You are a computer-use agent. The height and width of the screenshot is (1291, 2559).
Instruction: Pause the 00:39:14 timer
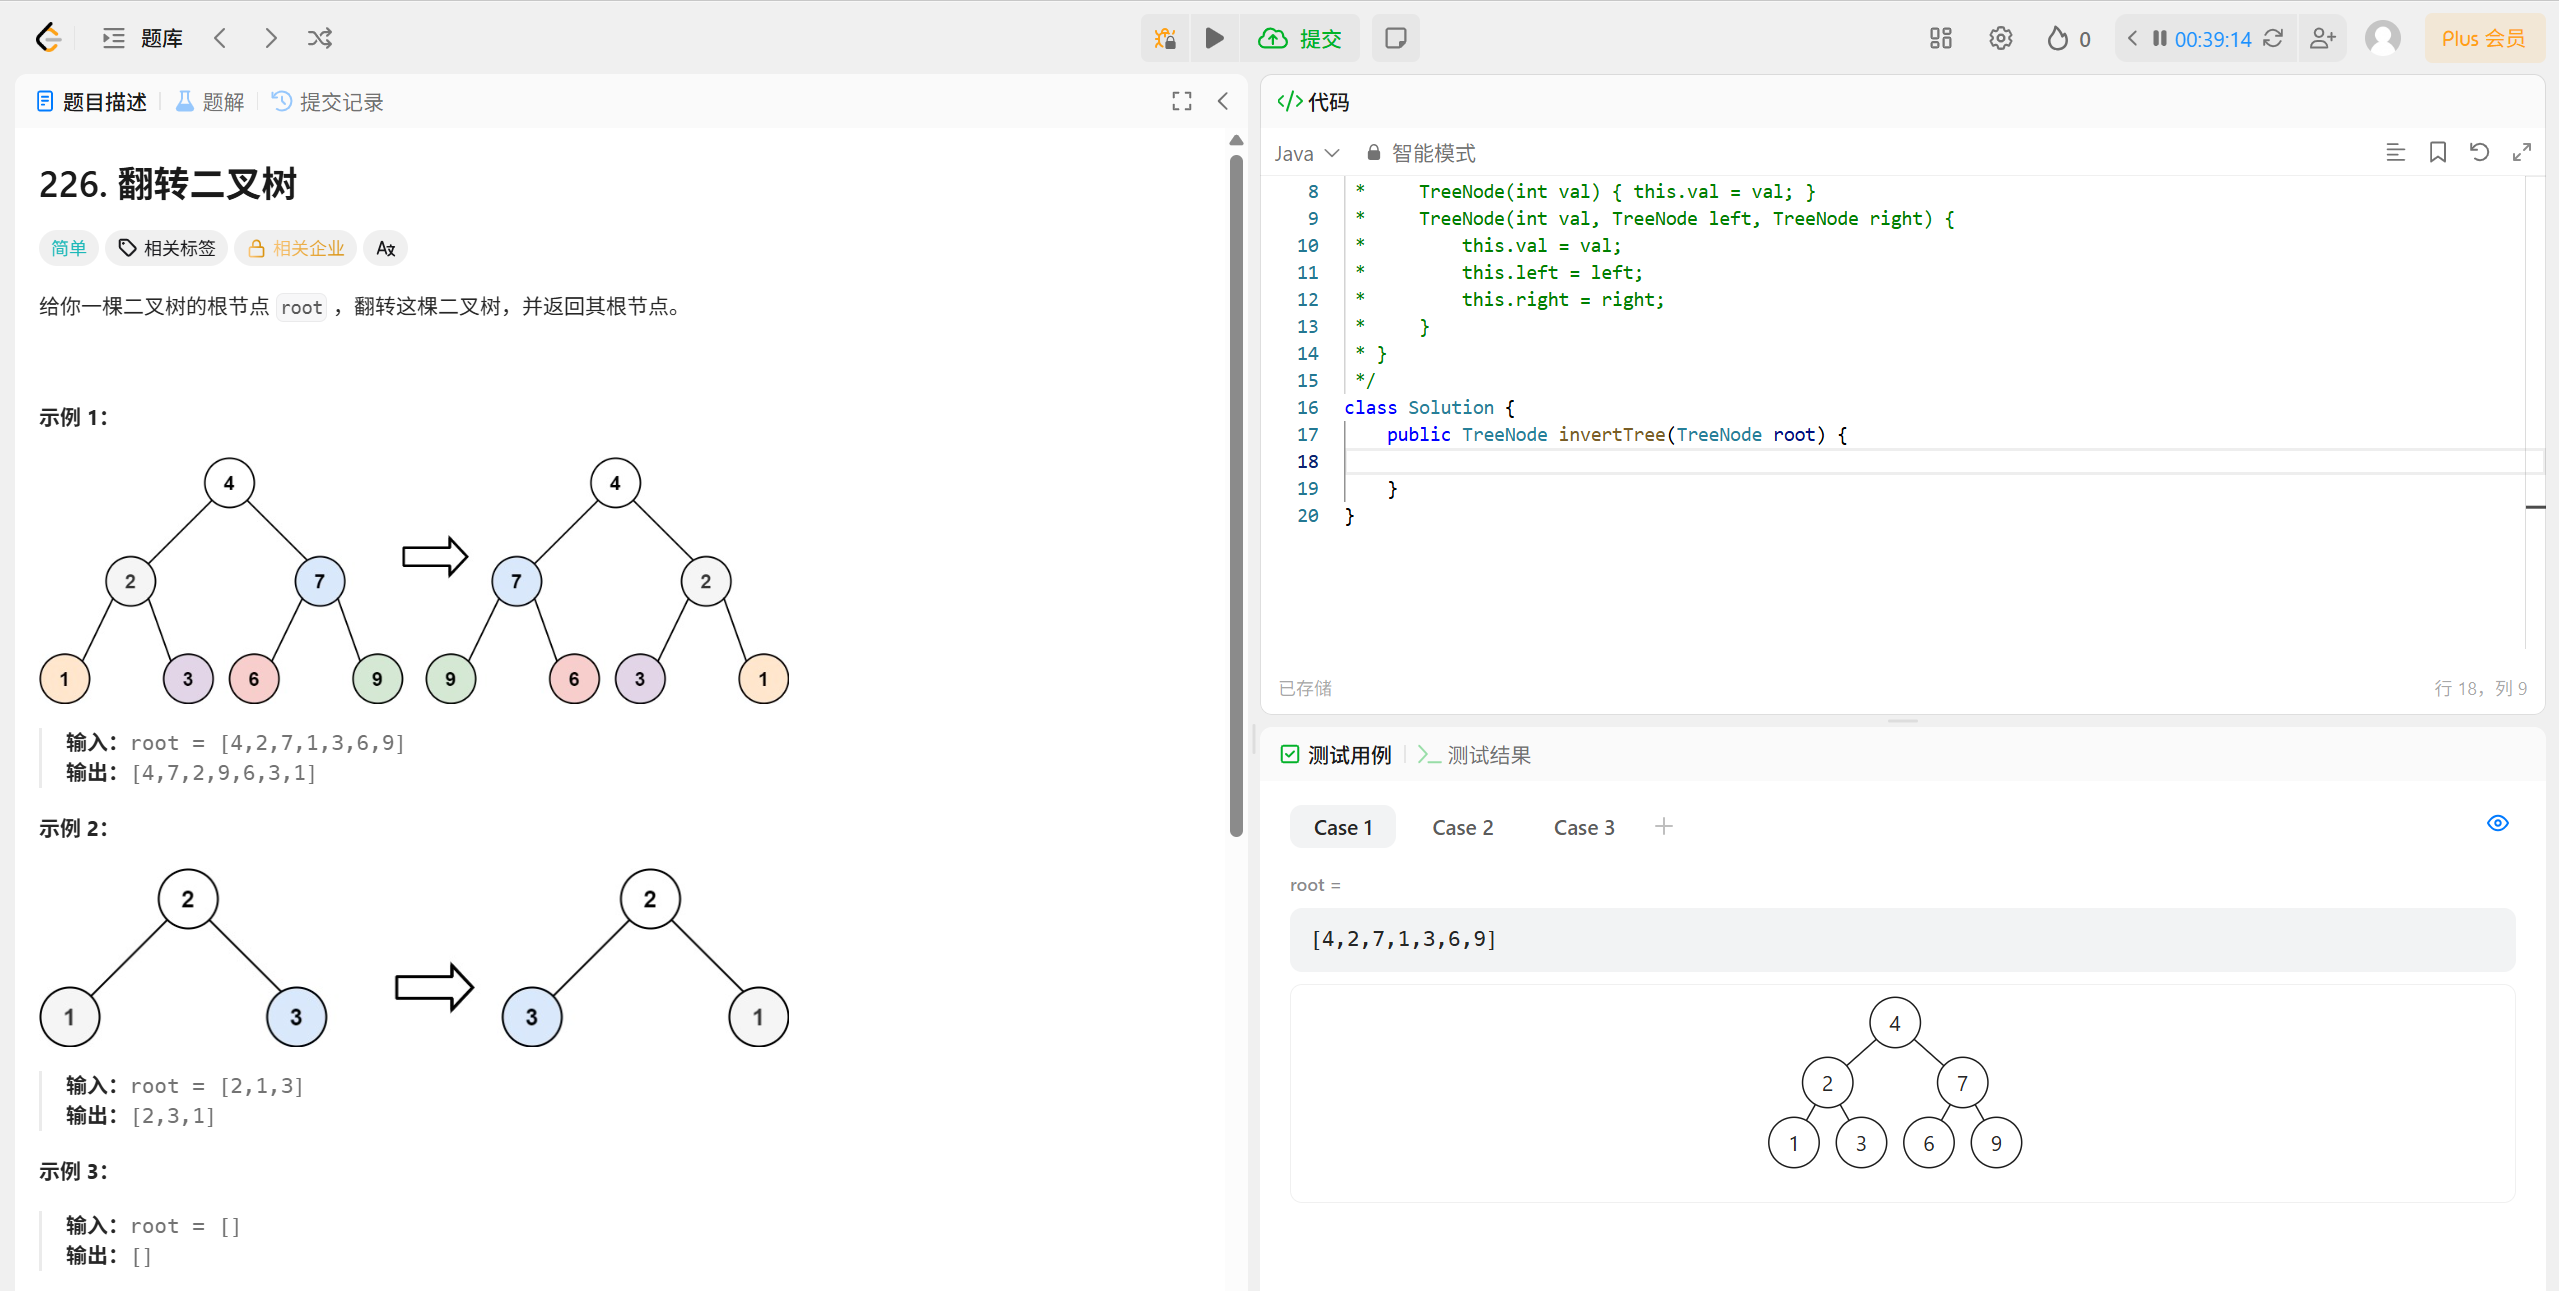pos(2160,38)
